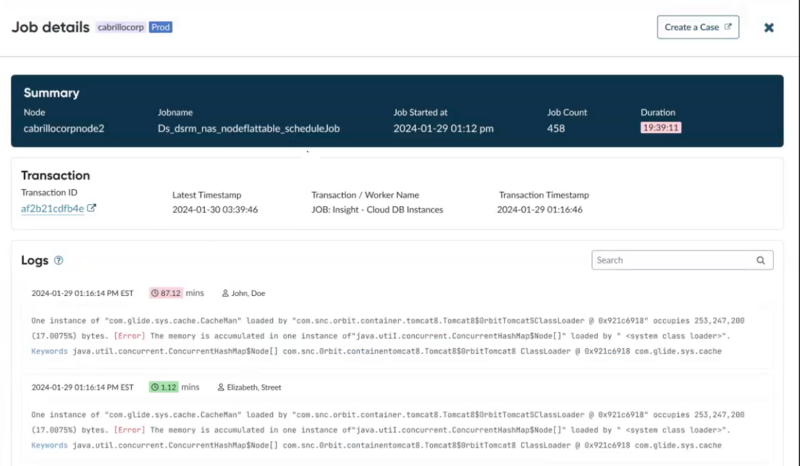Click the user icon beside John, Doe
This screenshot has height=466, width=800.
tap(225, 293)
